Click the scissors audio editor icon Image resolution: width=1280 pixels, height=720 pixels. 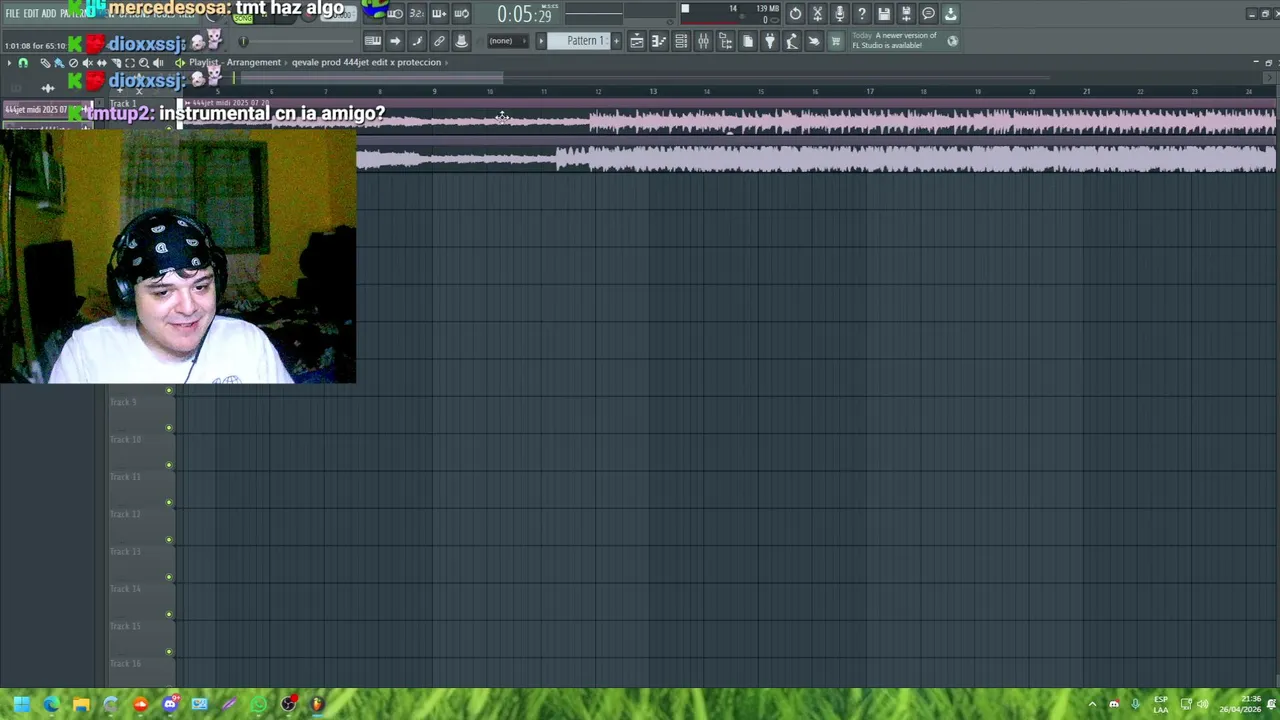pos(817,14)
